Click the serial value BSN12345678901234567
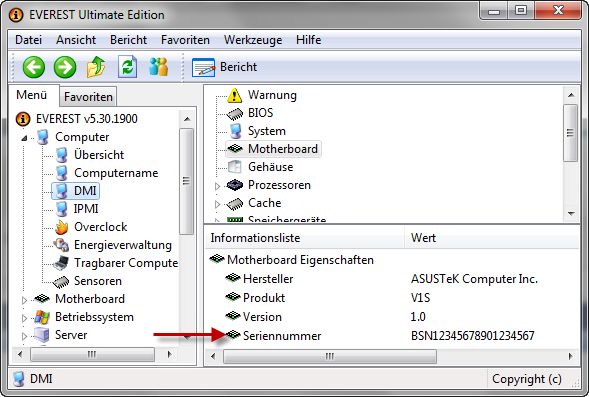This screenshot has width=589, height=397. pyautogui.click(x=473, y=335)
